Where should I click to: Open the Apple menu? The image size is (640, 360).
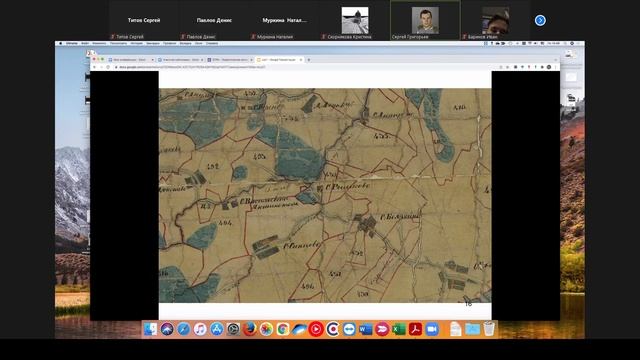point(61,43)
